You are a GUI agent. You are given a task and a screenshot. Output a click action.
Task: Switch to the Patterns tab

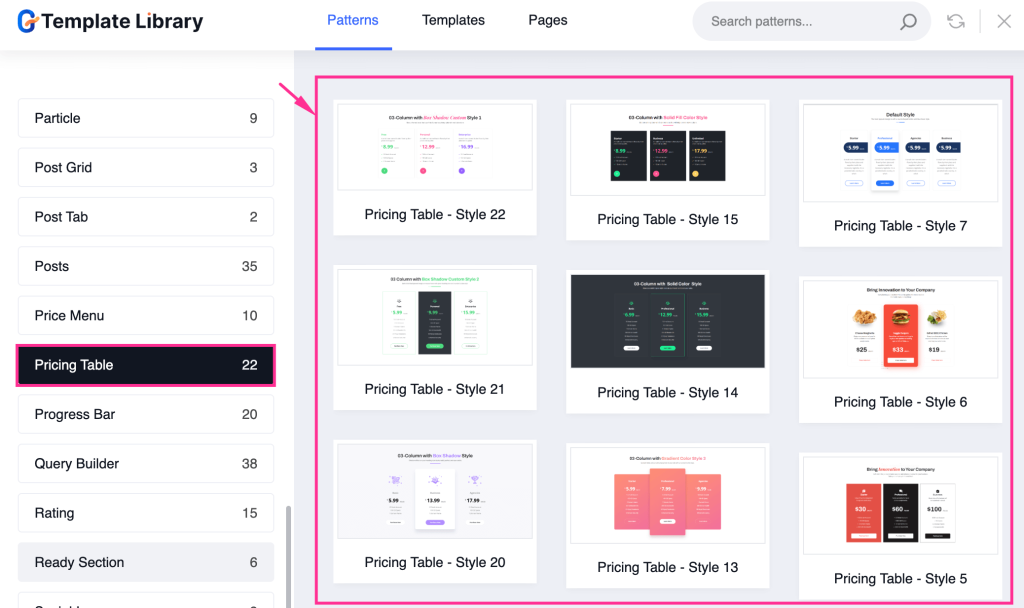point(353,20)
